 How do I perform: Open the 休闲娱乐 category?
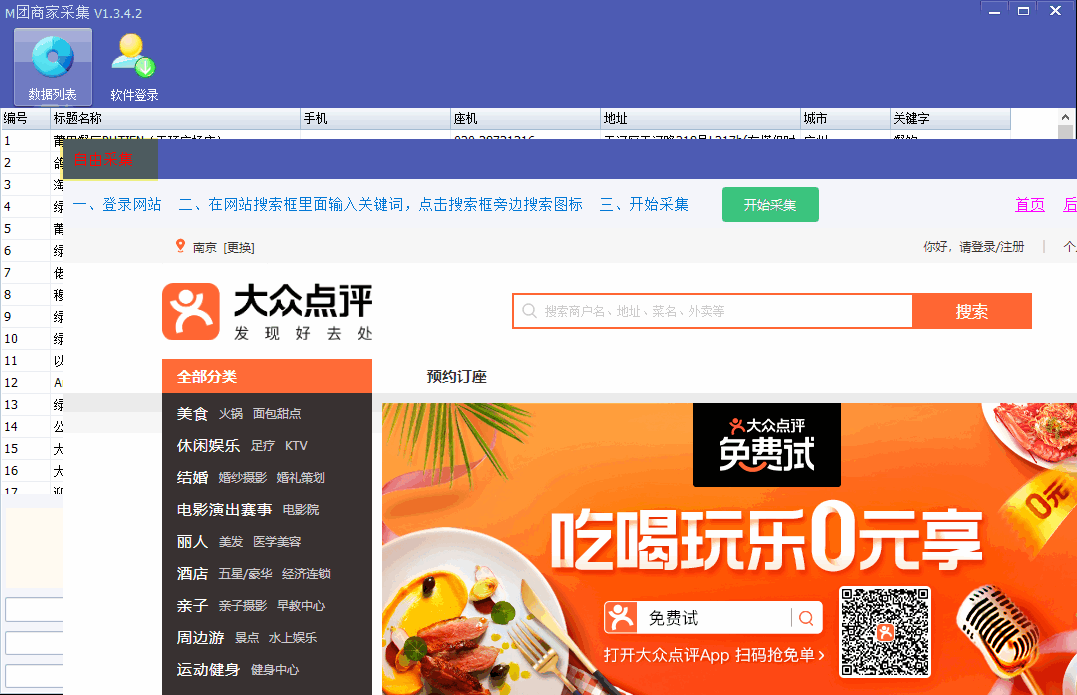(208, 446)
